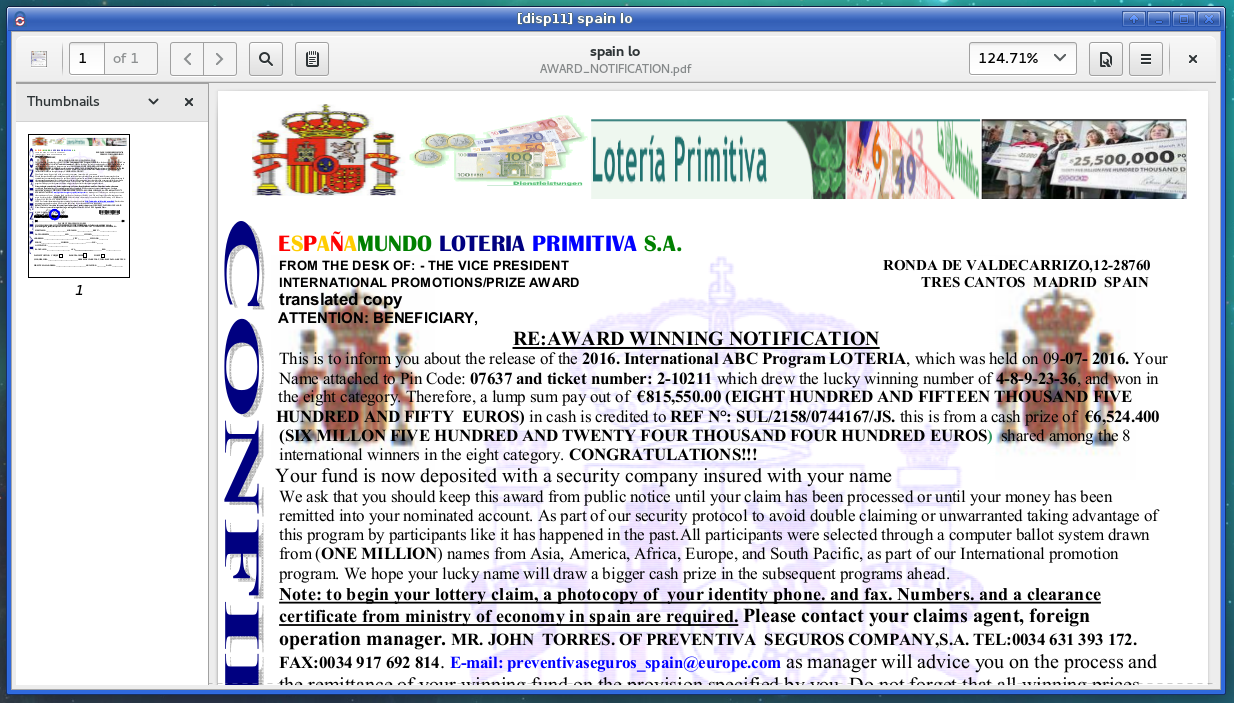This screenshot has width=1234, height=703.
Task: Open the hamburger view options menu
Action: (1146, 59)
